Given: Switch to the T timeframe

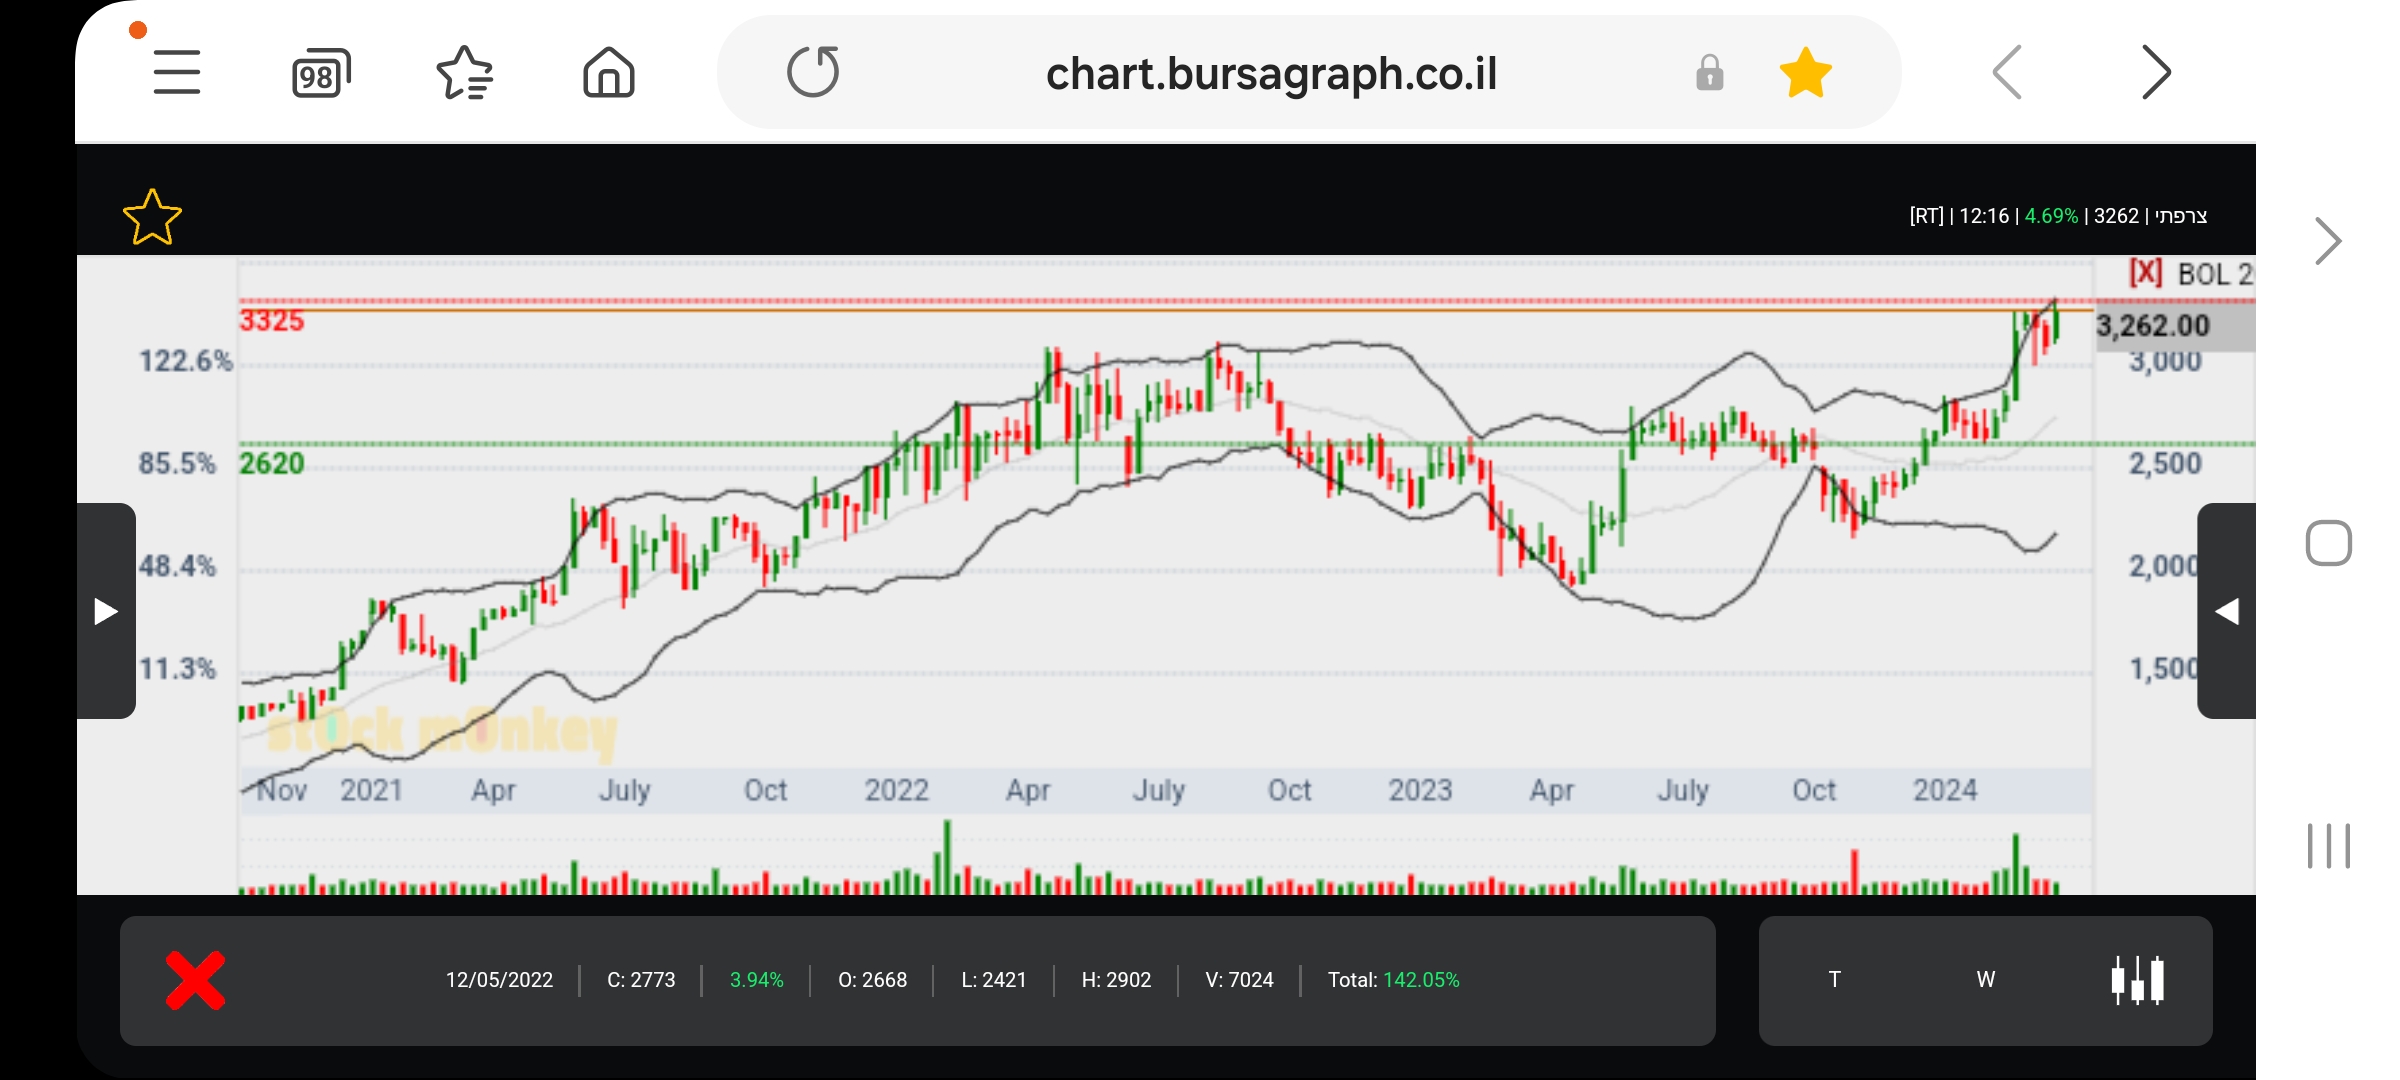Looking at the screenshot, I should pos(1834,980).
